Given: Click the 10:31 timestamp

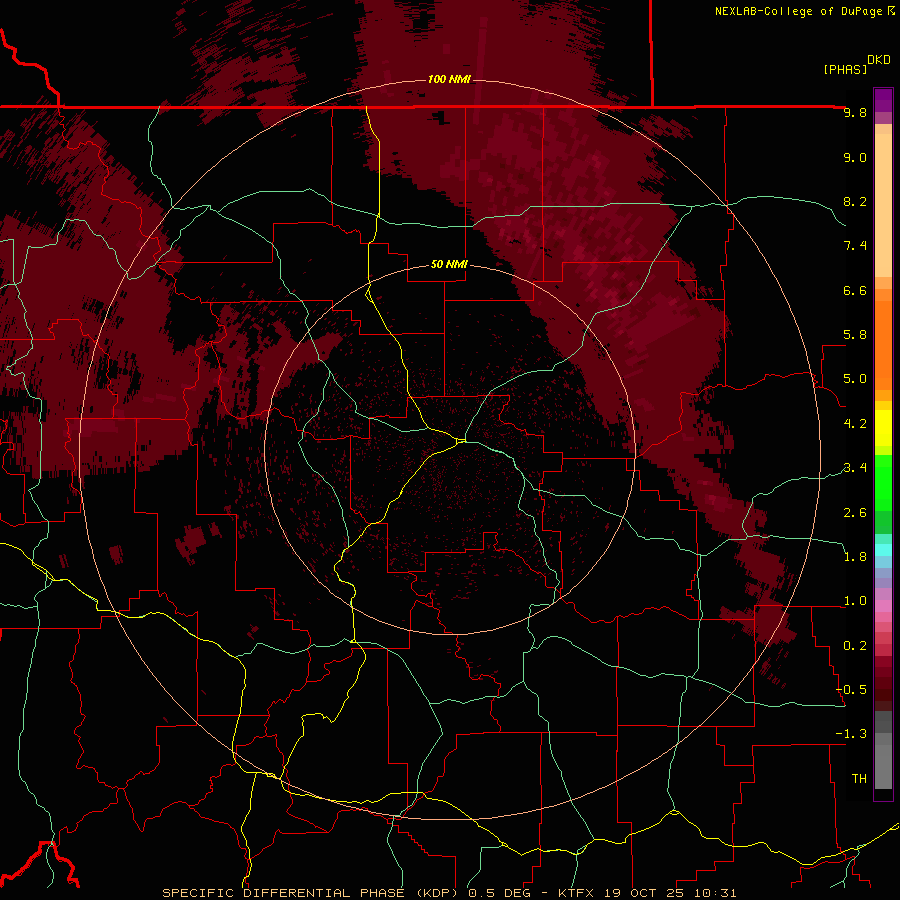Looking at the screenshot, I should coord(715,893).
